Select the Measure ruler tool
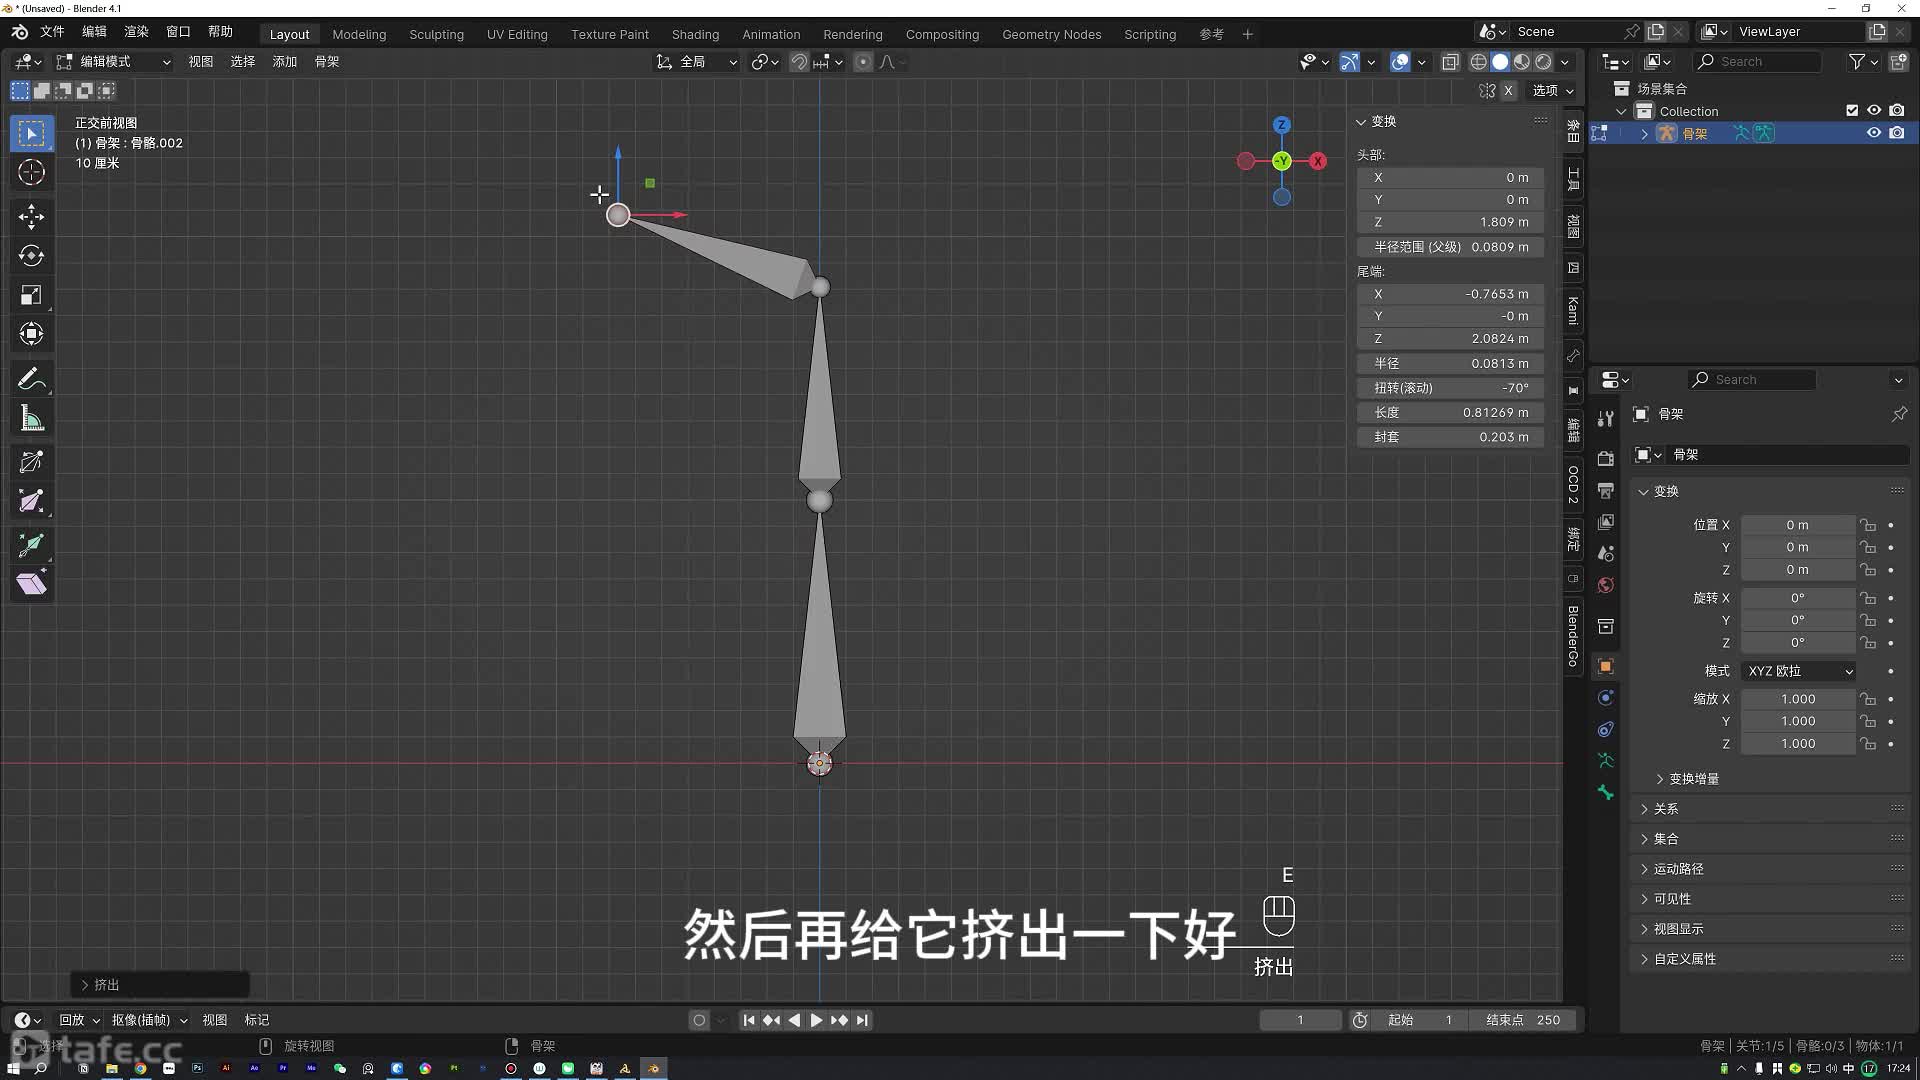Viewport: 1920px width, 1080px height. tap(31, 419)
